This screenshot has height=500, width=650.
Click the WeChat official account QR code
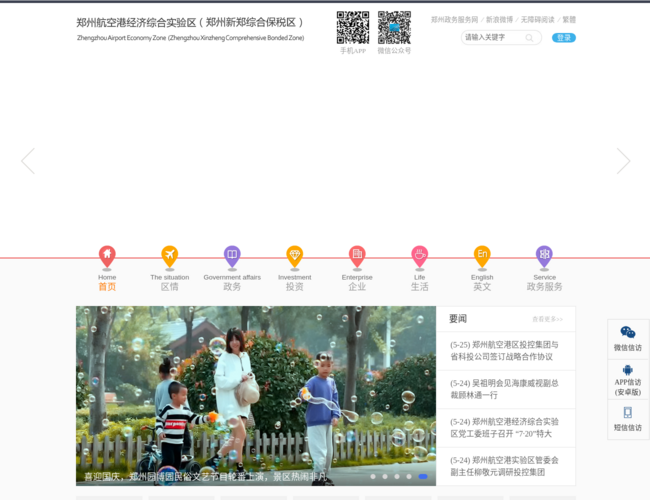394,27
